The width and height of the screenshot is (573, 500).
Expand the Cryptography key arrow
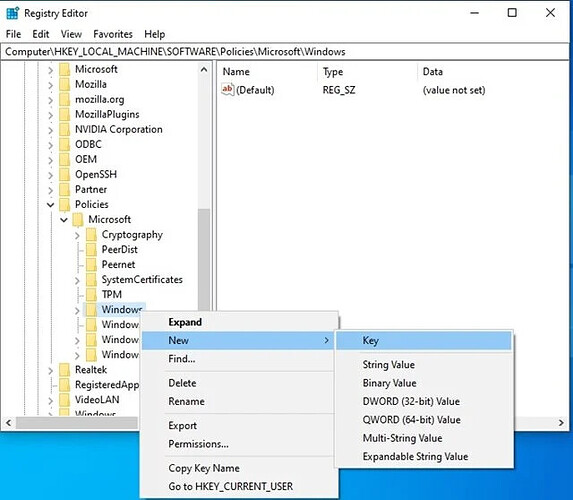point(77,235)
